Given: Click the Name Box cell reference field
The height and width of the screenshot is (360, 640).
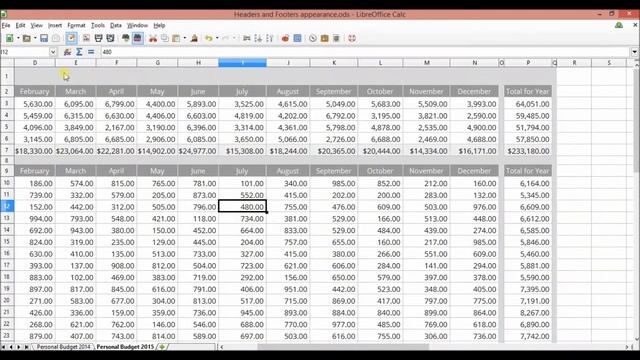Looking at the screenshot, I should click(24, 52).
